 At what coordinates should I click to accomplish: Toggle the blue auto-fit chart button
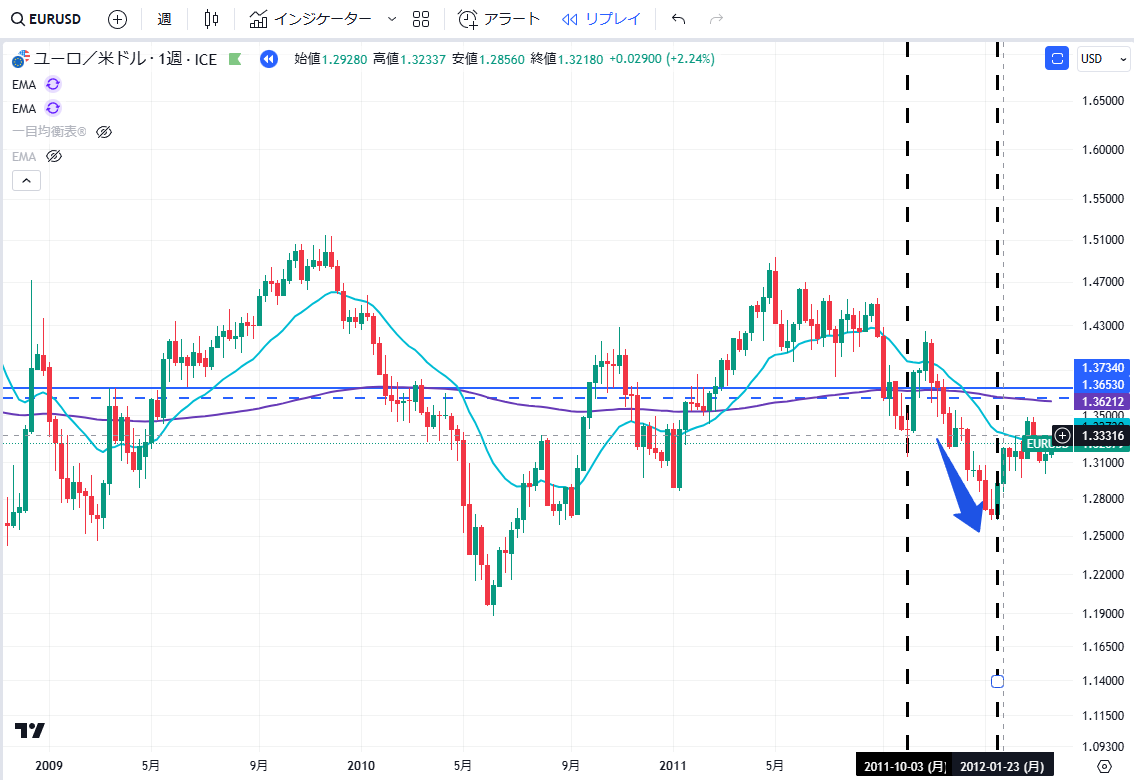pyautogui.click(x=1057, y=59)
